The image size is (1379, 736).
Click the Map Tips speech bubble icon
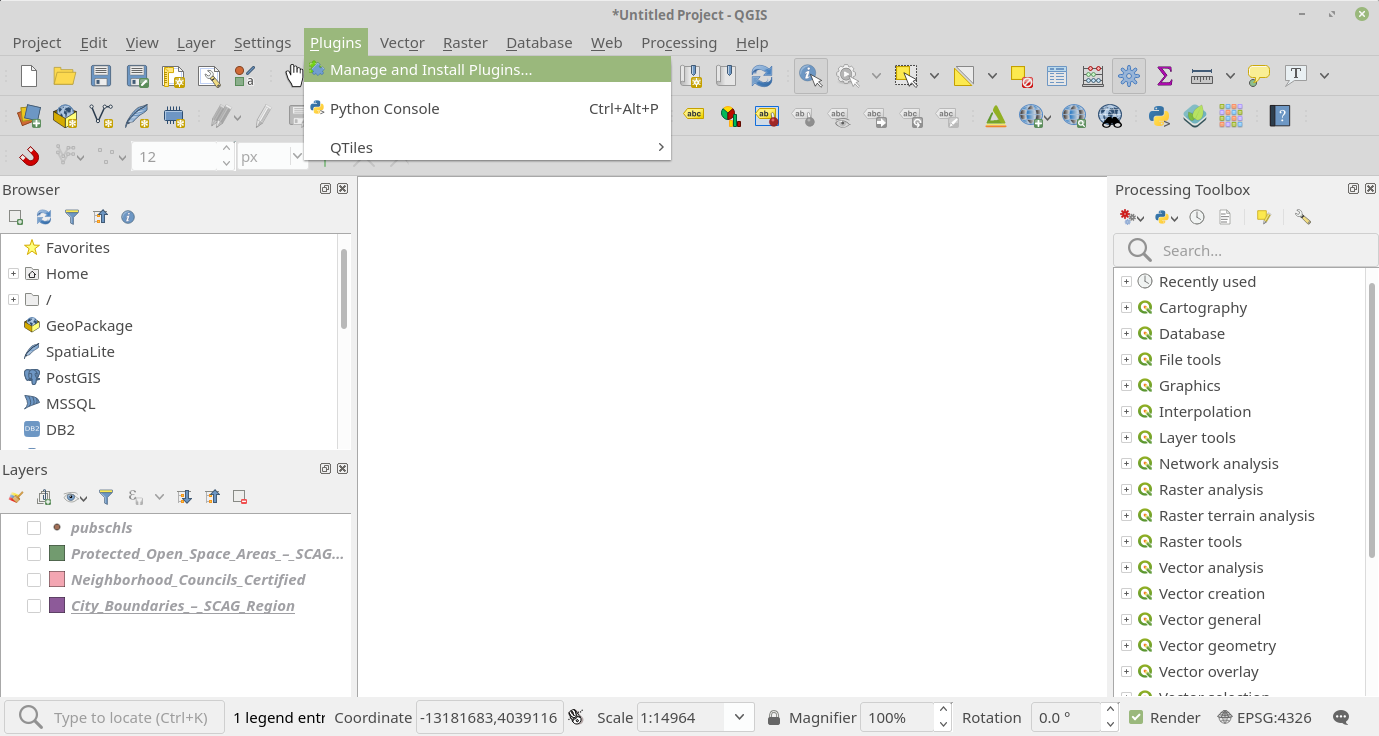(1259, 76)
